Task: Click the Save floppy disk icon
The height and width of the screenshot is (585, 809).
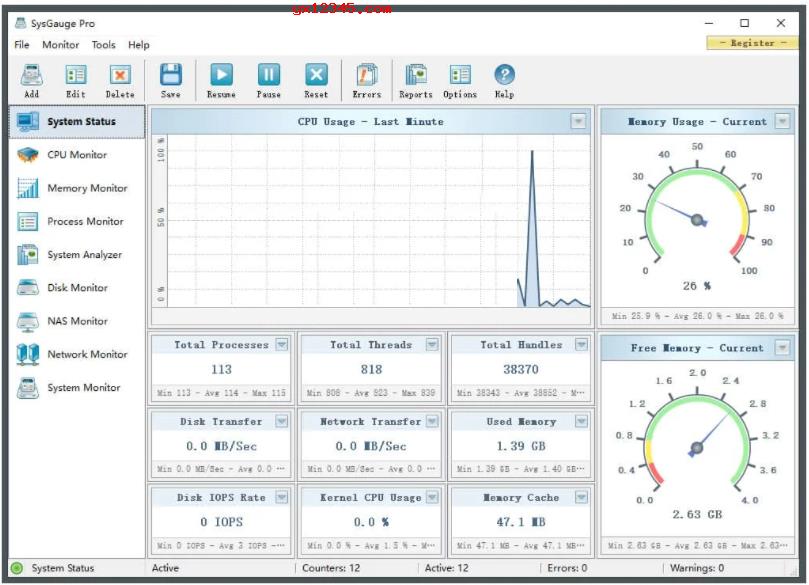Action: pyautogui.click(x=170, y=75)
